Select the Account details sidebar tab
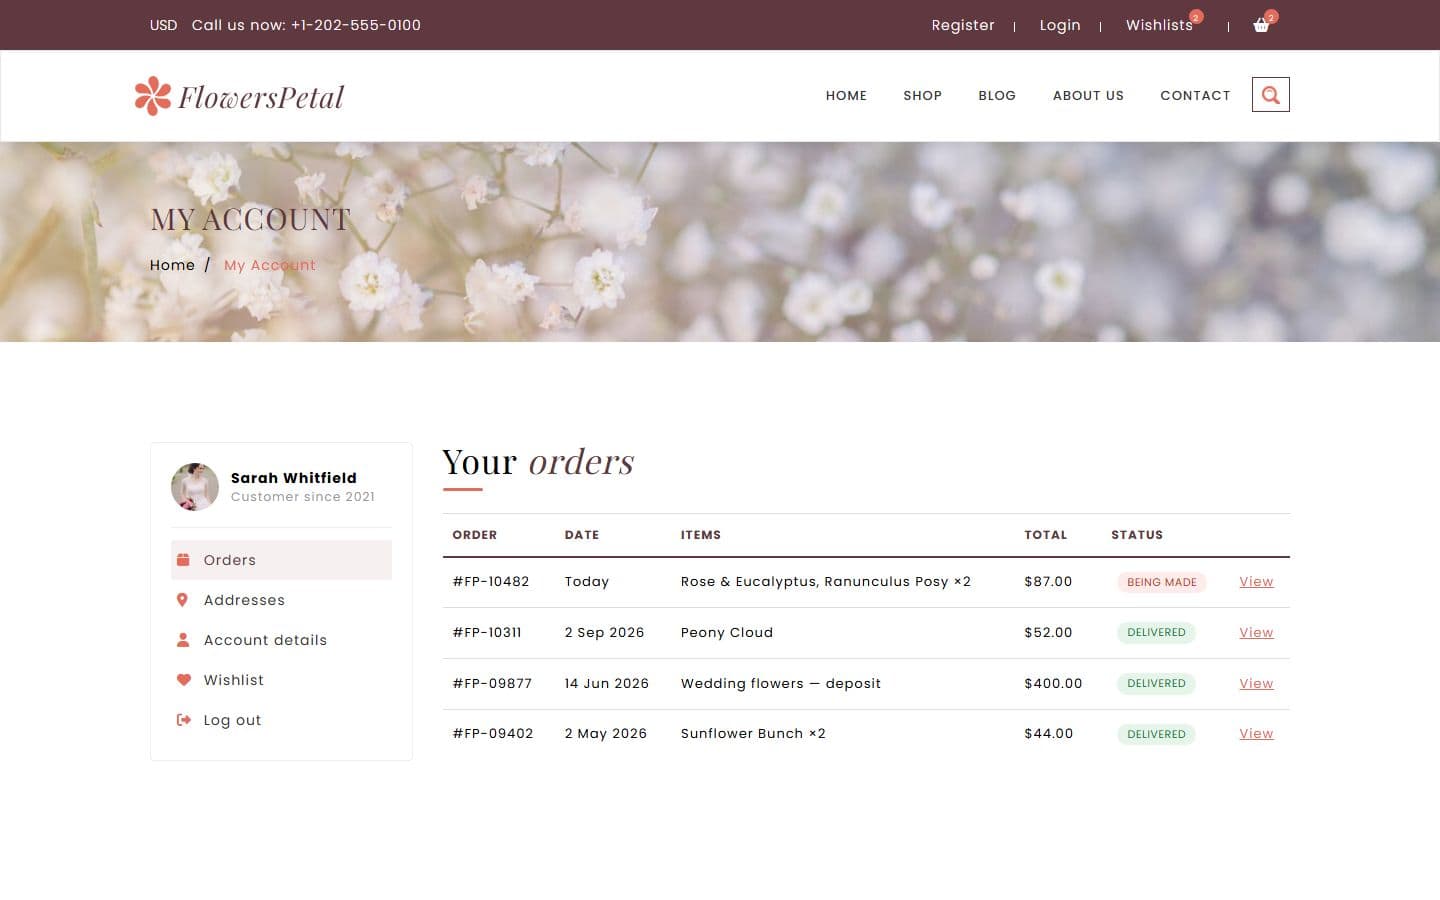The height and width of the screenshot is (900, 1440). [281, 640]
